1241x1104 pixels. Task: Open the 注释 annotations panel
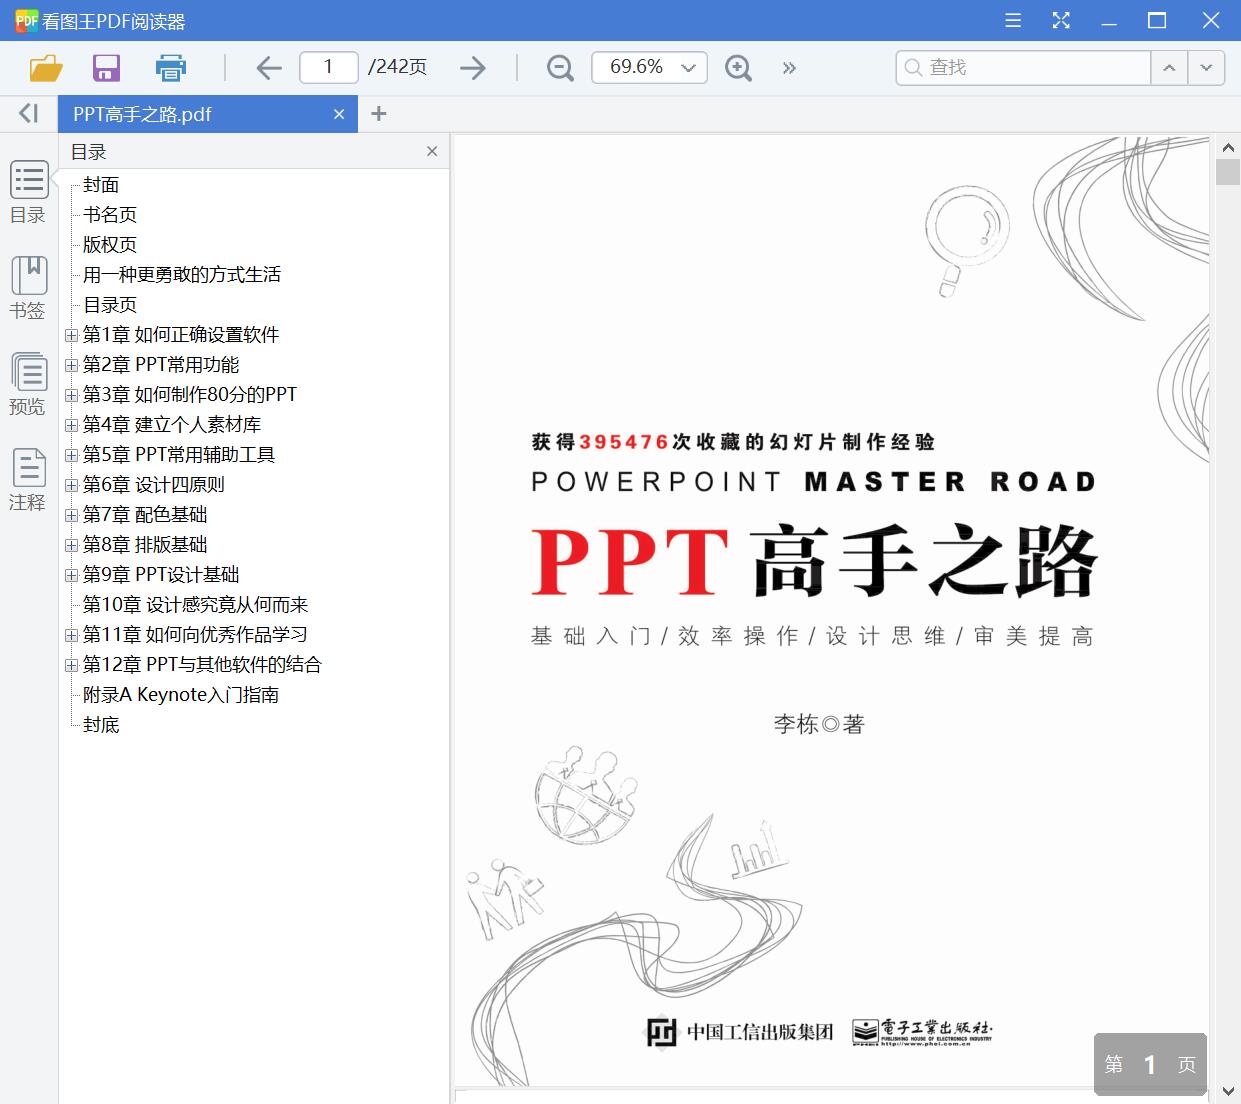click(x=29, y=480)
